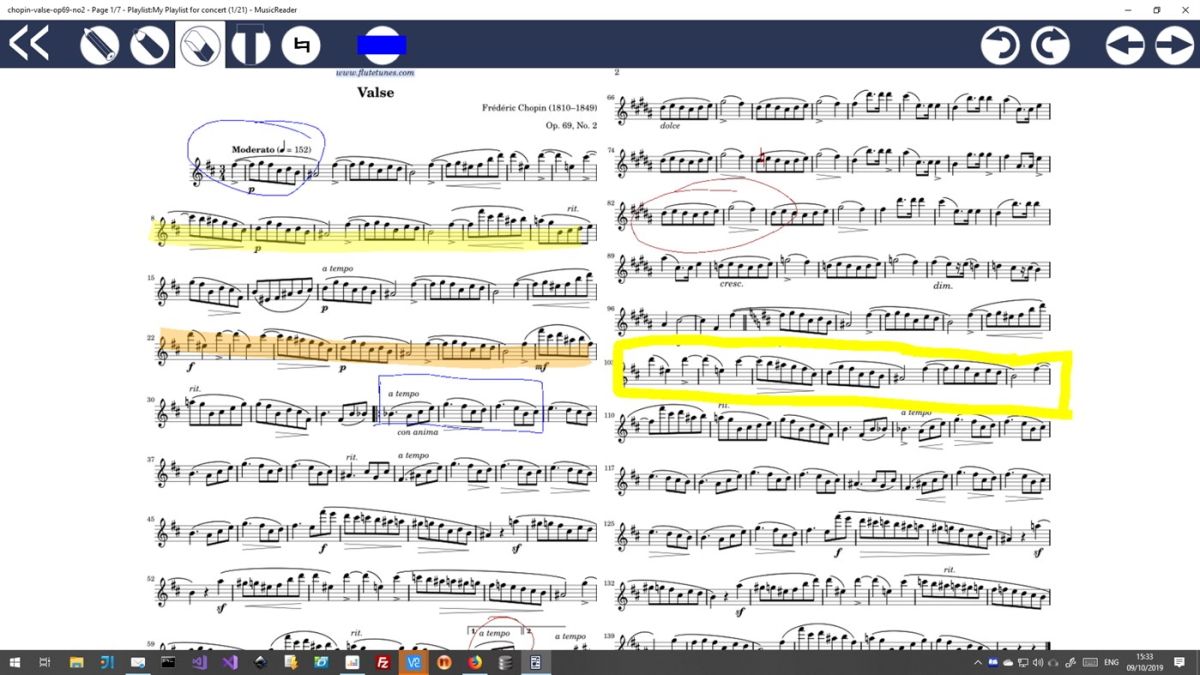Click the MusicReader taskbar icon

pyautogui.click(x=536, y=662)
